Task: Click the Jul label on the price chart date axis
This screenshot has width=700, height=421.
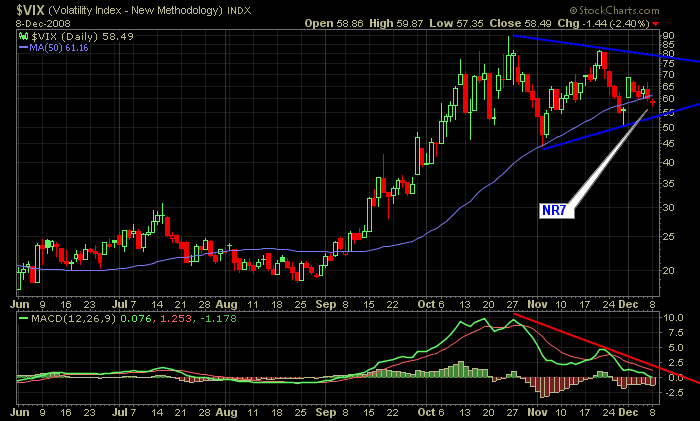Action: point(119,304)
